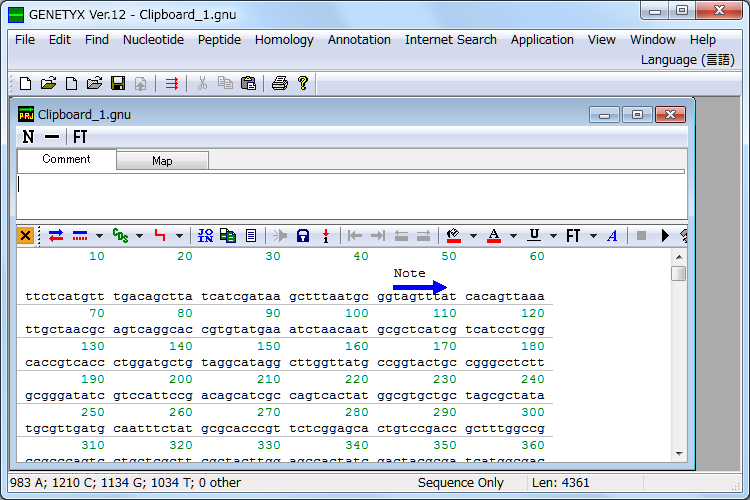Open the underline style dropdown
750x500 pixels.
(x=553, y=235)
